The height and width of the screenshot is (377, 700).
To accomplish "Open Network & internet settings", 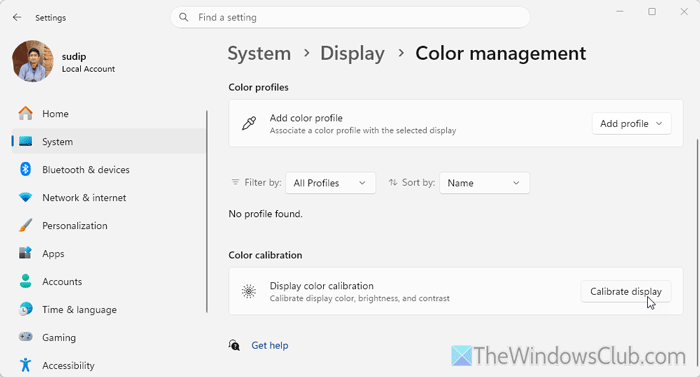I will point(108,197).
